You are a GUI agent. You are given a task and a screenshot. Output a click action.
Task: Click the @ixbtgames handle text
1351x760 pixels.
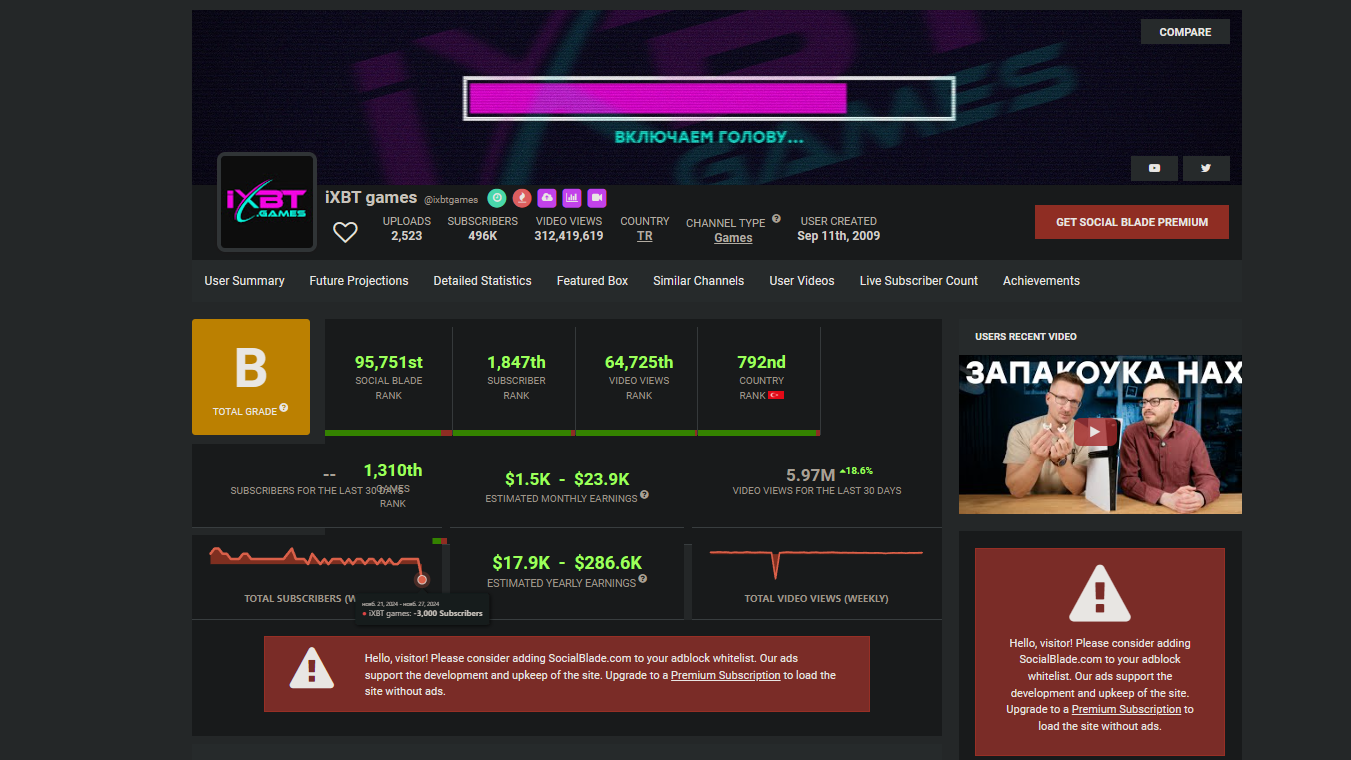[451, 200]
